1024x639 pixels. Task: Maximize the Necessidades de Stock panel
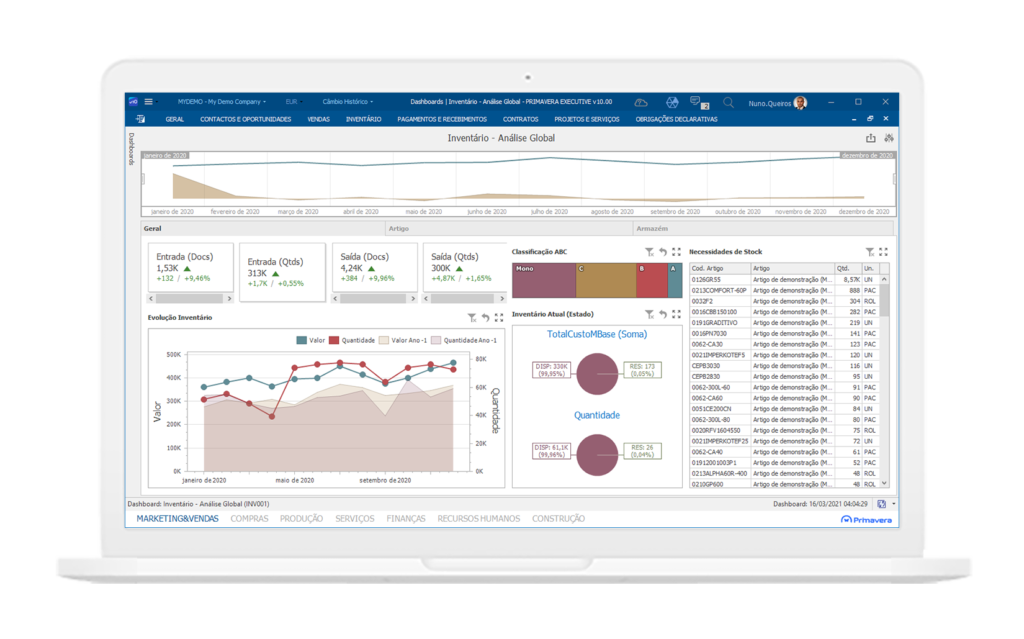pos(884,252)
